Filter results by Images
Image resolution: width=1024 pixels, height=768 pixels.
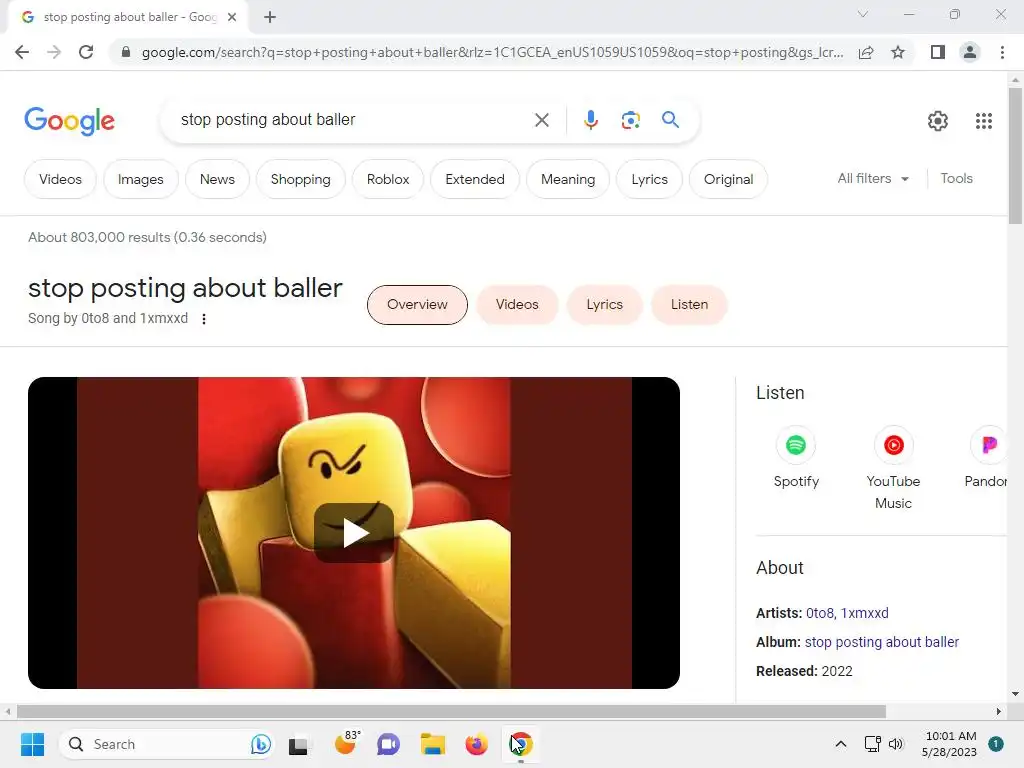[140, 179]
